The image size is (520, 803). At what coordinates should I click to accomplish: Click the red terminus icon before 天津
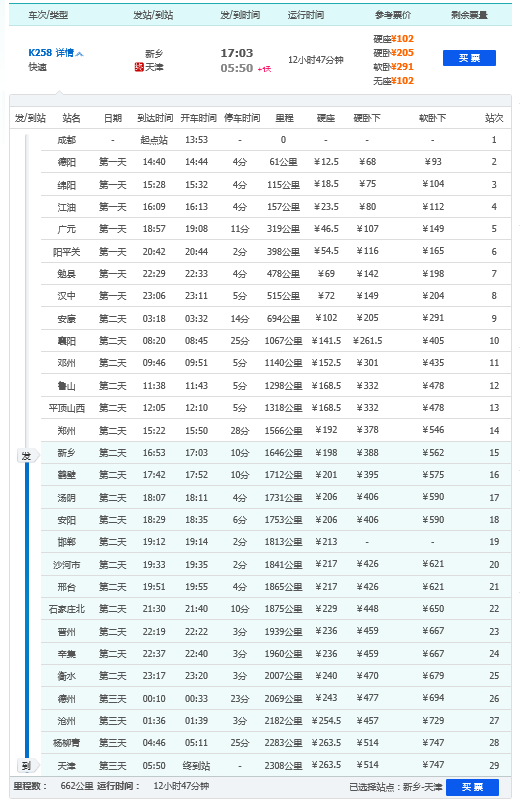[139, 67]
